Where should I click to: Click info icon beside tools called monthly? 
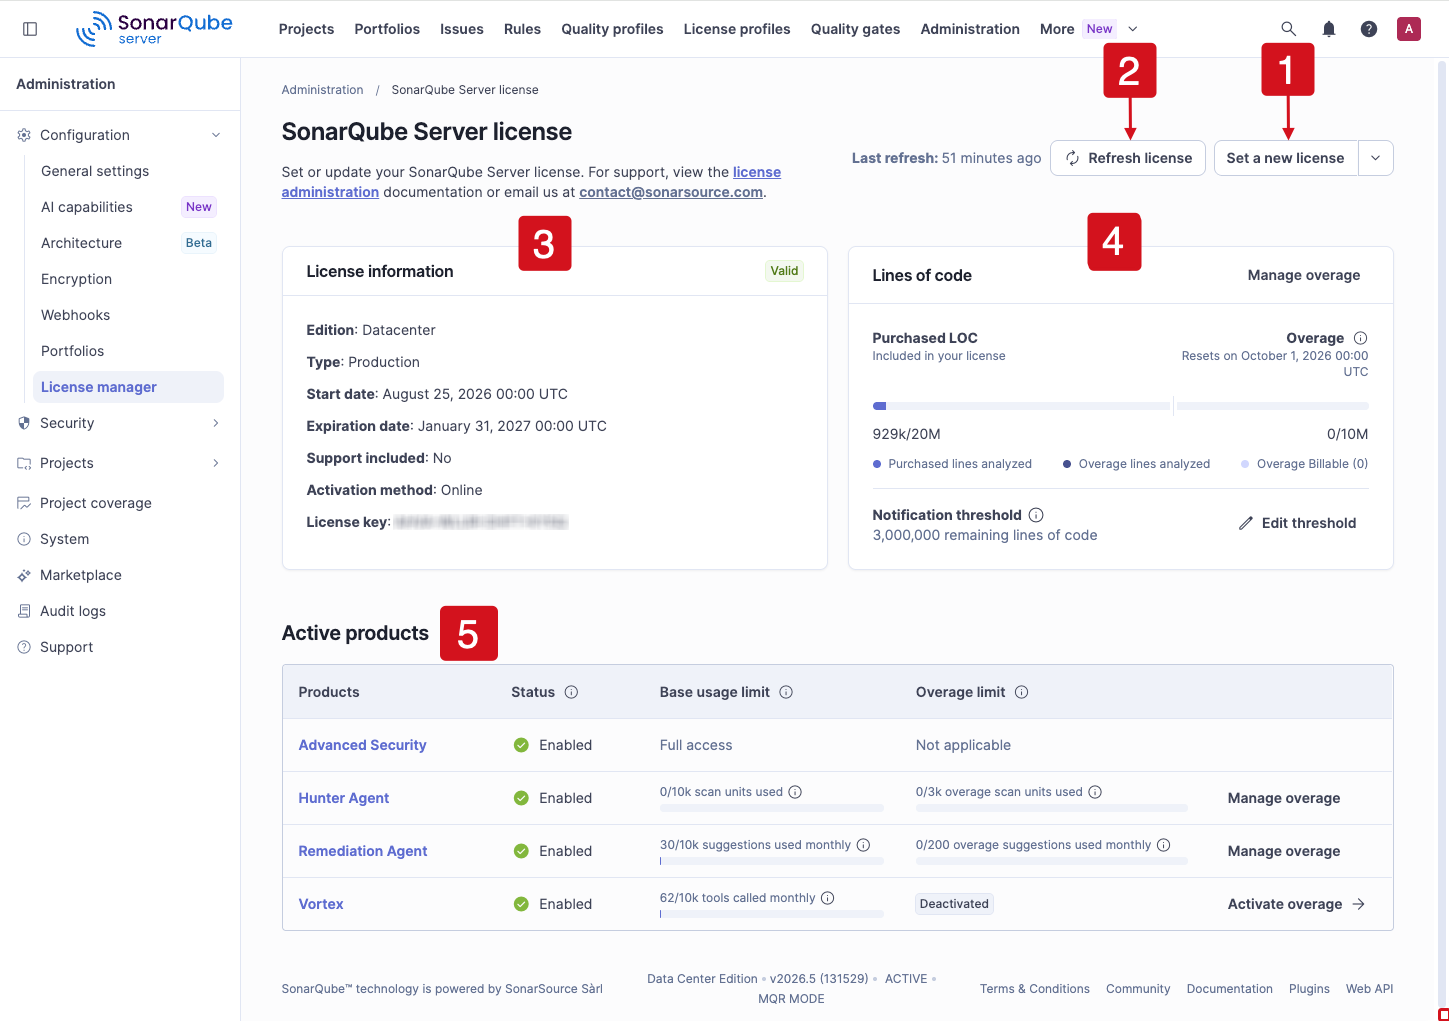(x=827, y=898)
